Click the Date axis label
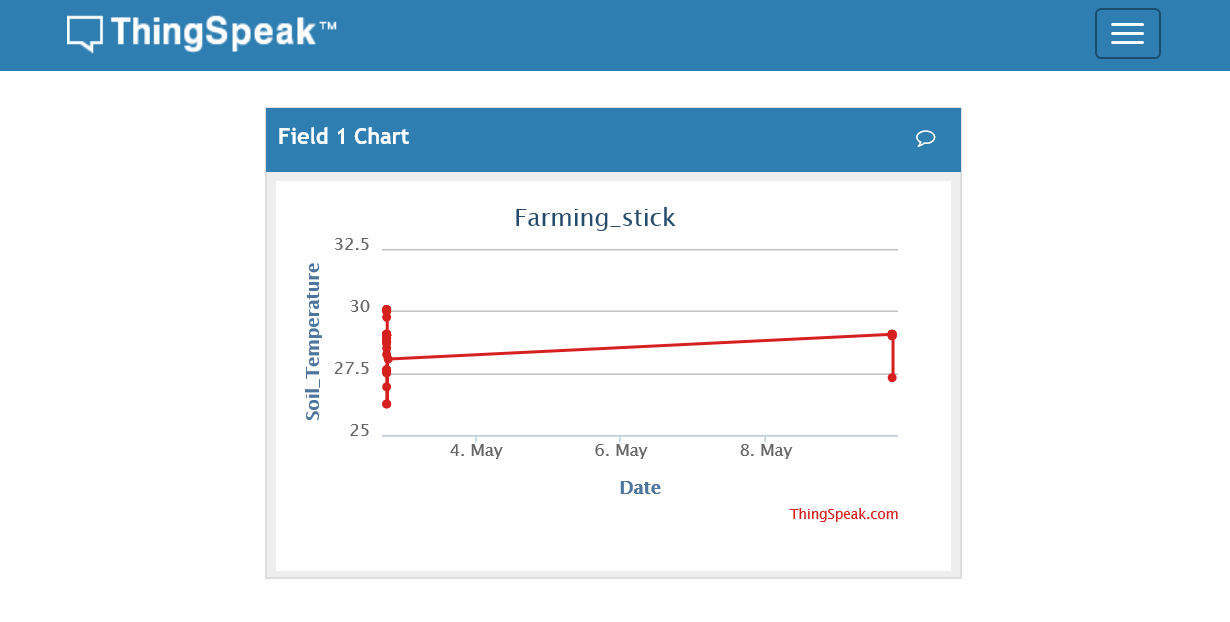 click(x=640, y=487)
